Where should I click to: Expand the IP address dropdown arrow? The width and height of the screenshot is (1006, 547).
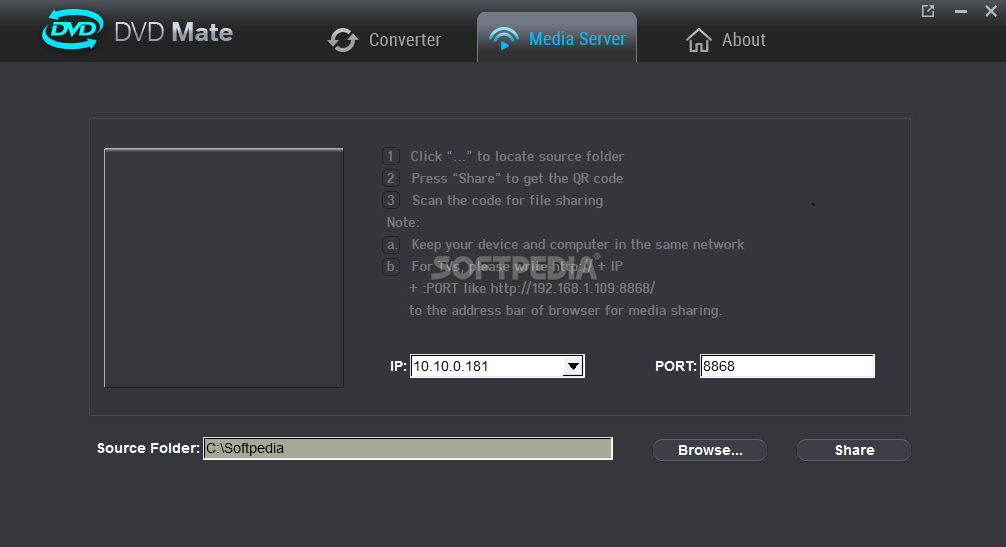tap(573, 366)
